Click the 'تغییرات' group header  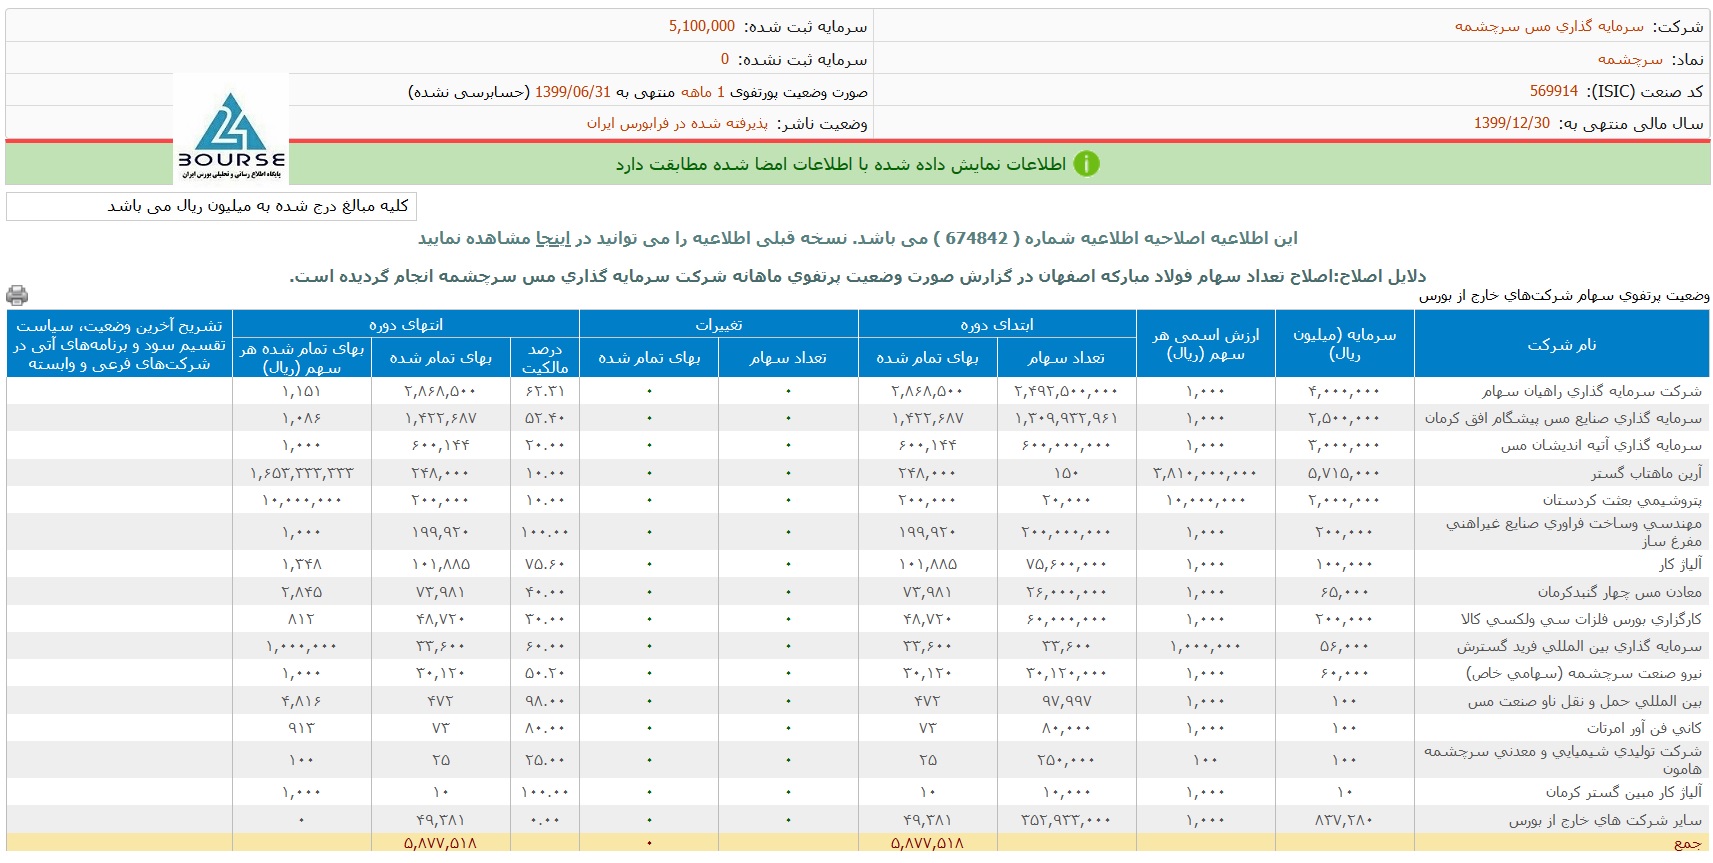pyautogui.click(x=718, y=324)
